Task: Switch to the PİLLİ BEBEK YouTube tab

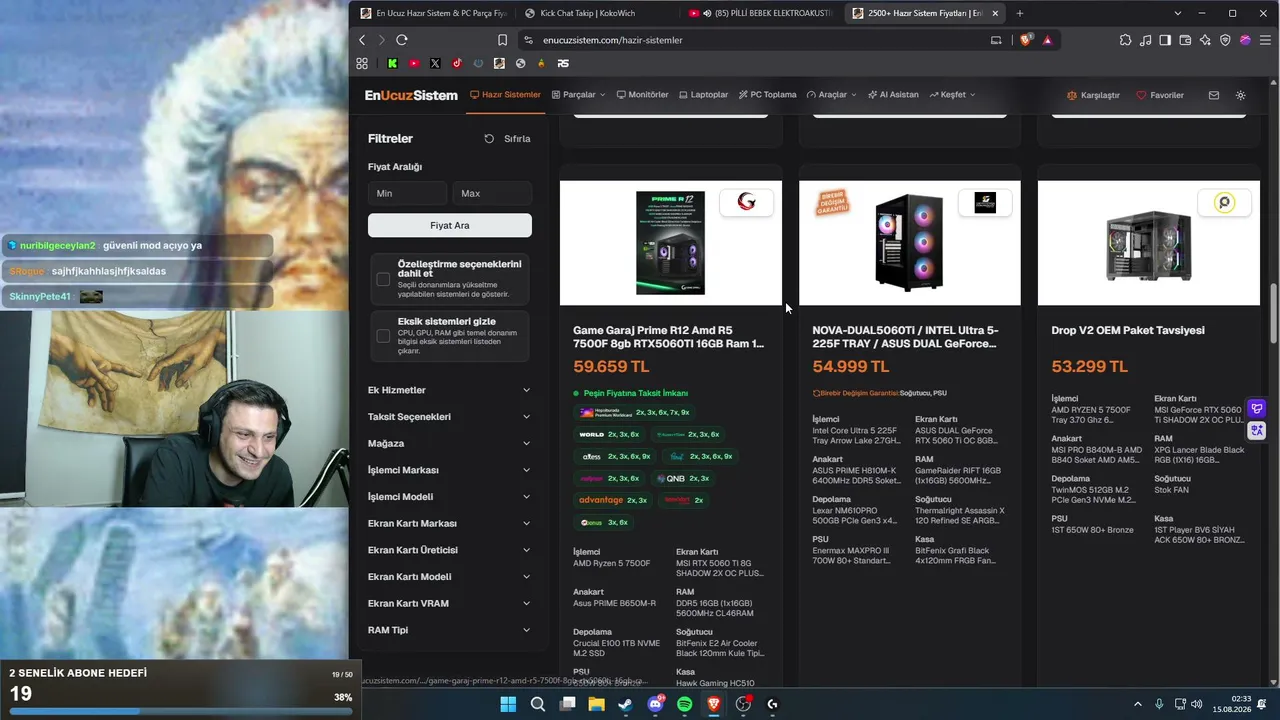Action: (x=762, y=13)
